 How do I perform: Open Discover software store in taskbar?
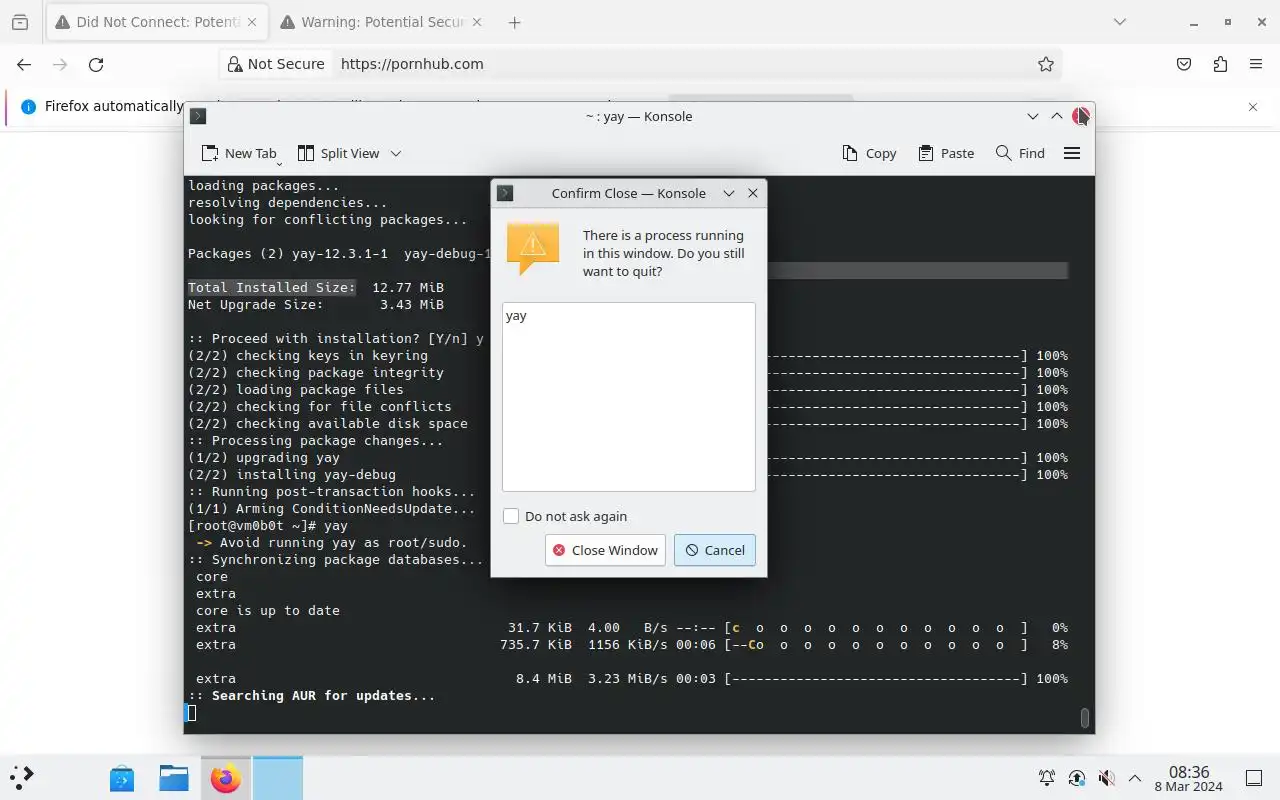pyautogui.click(x=122, y=778)
